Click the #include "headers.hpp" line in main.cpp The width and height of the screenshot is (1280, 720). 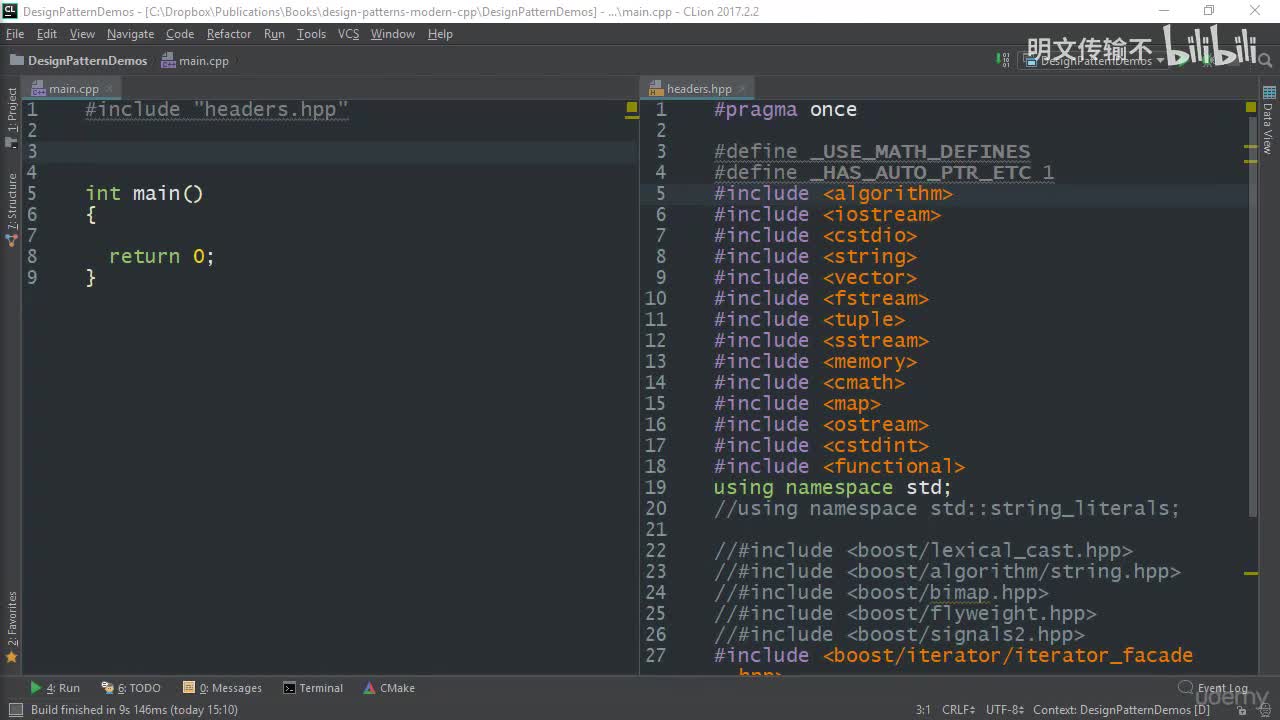[x=217, y=109]
